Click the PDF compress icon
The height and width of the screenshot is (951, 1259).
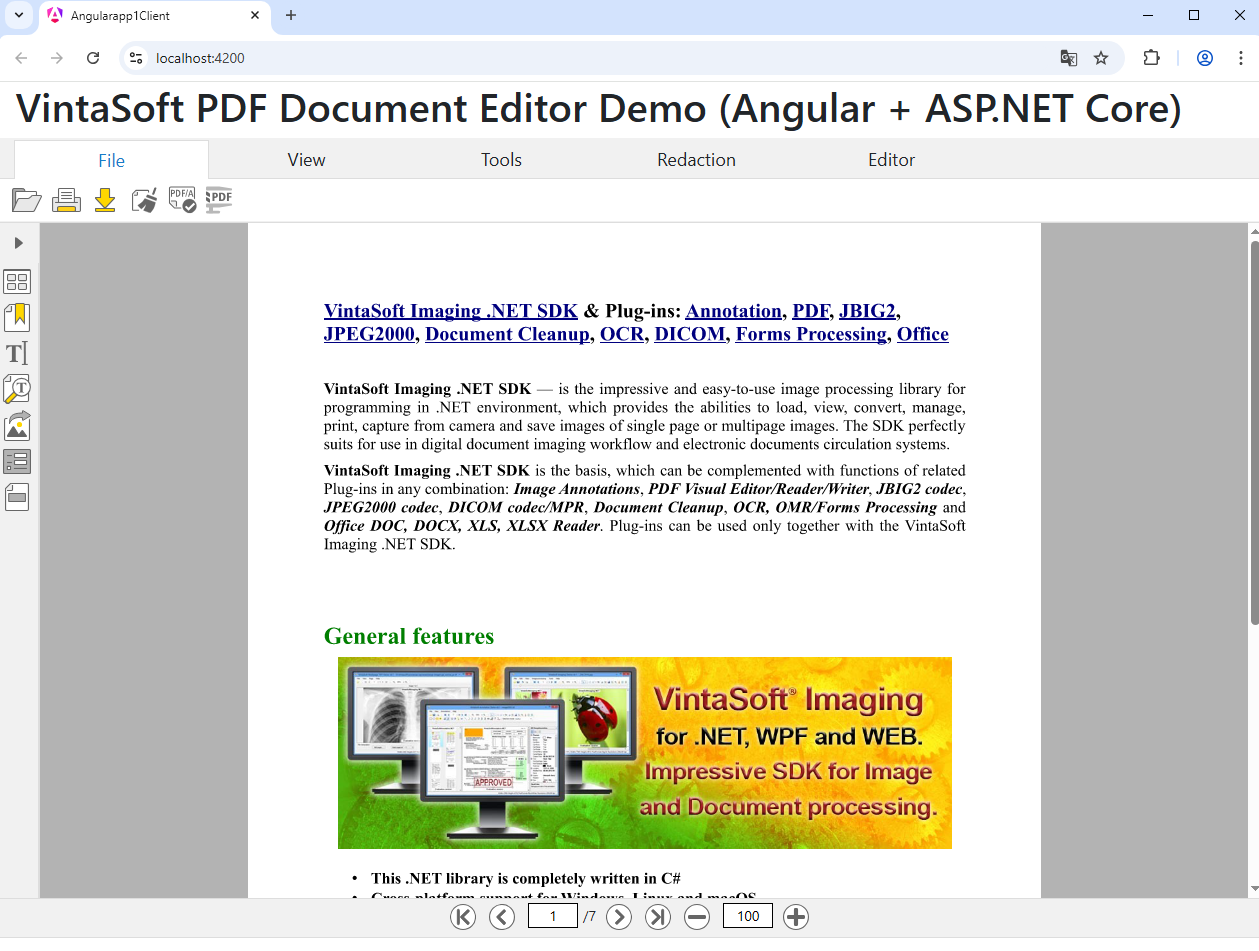pos(219,200)
